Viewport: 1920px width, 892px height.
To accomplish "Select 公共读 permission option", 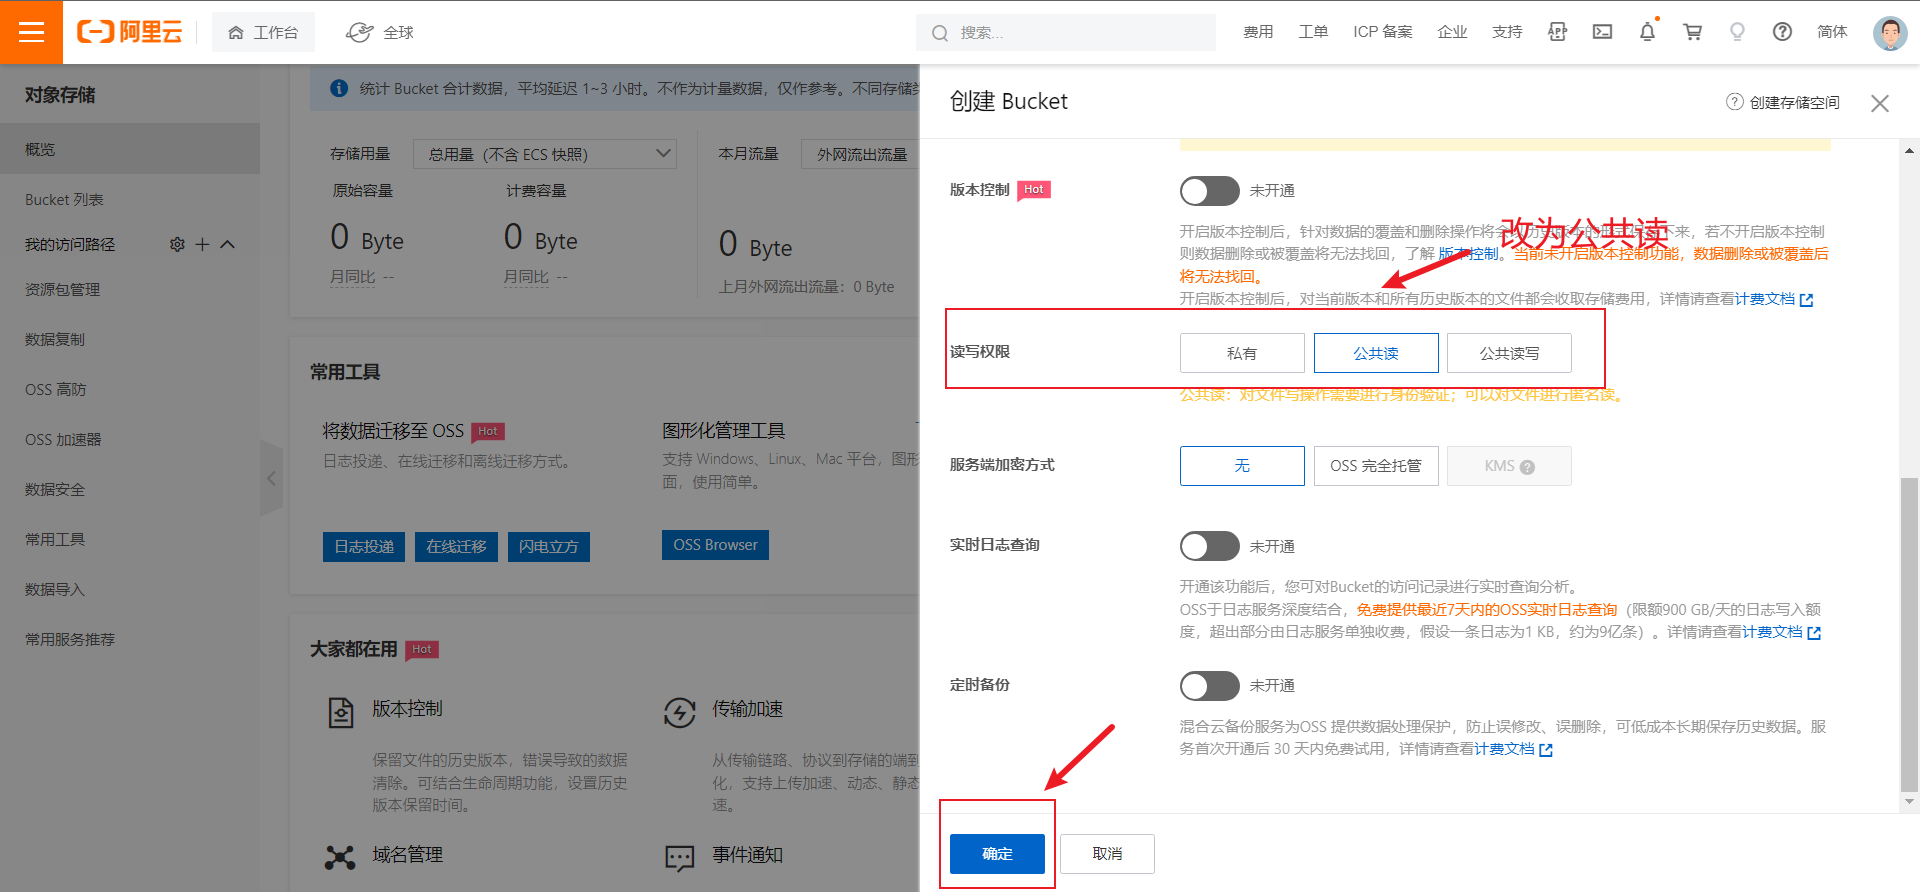I will pos(1376,353).
